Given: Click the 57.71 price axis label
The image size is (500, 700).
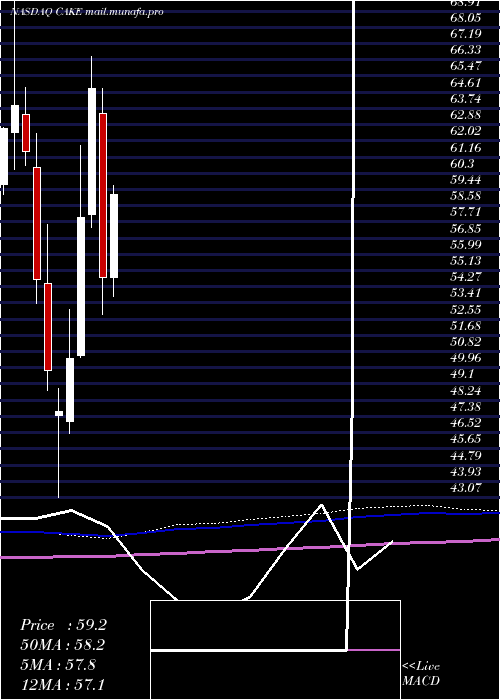Looking at the screenshot, I should [x=466, y=212].
